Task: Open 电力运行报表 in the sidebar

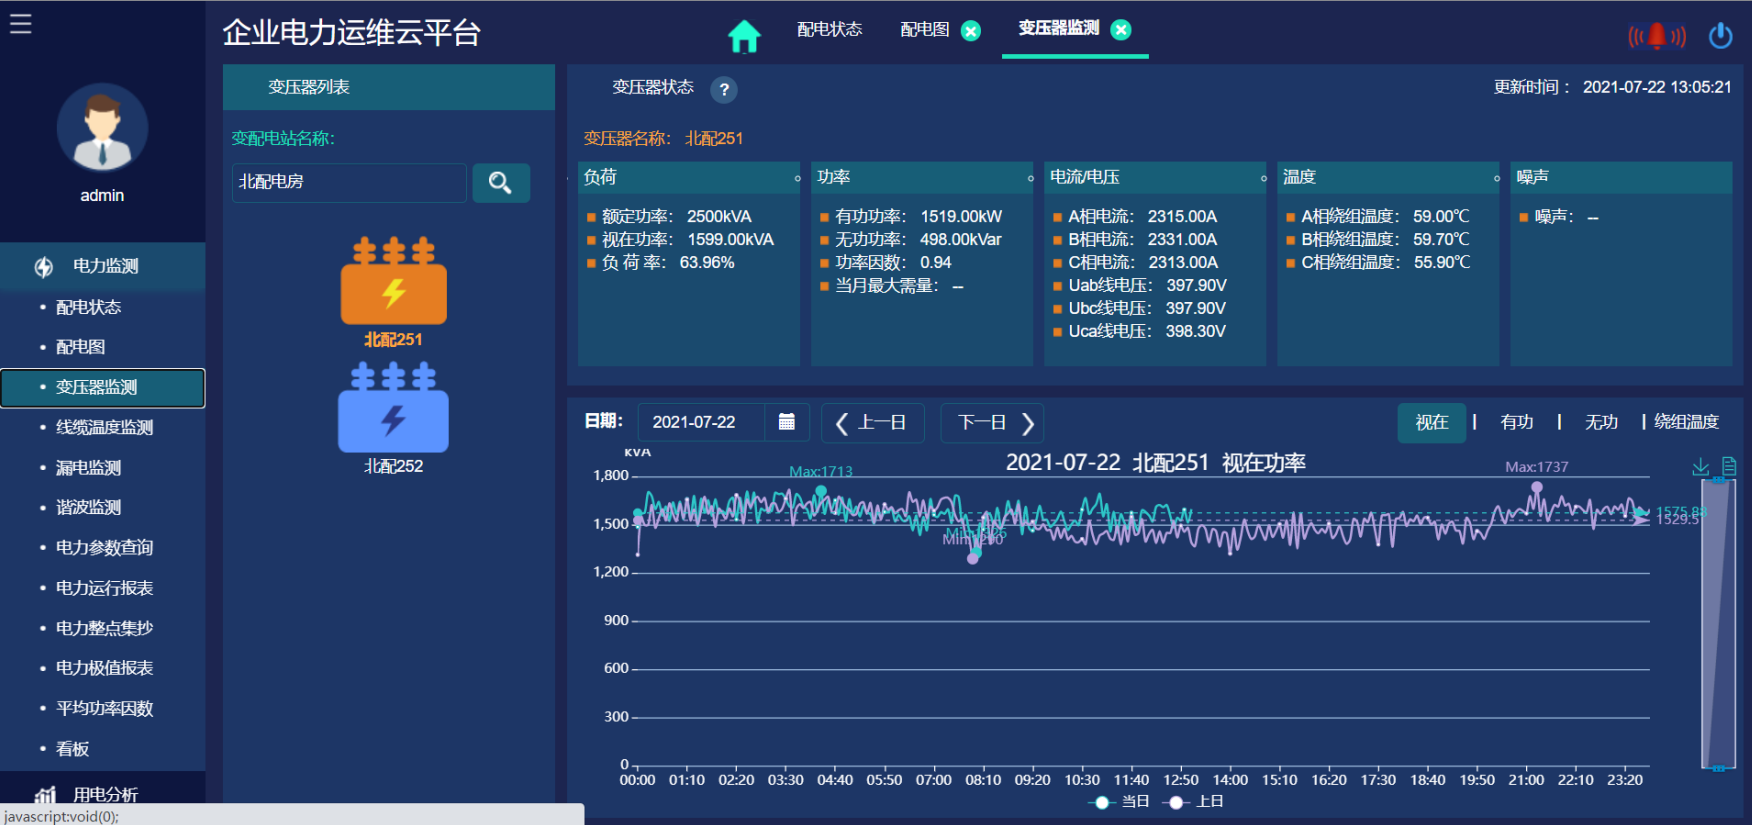Action: (104, 588)
